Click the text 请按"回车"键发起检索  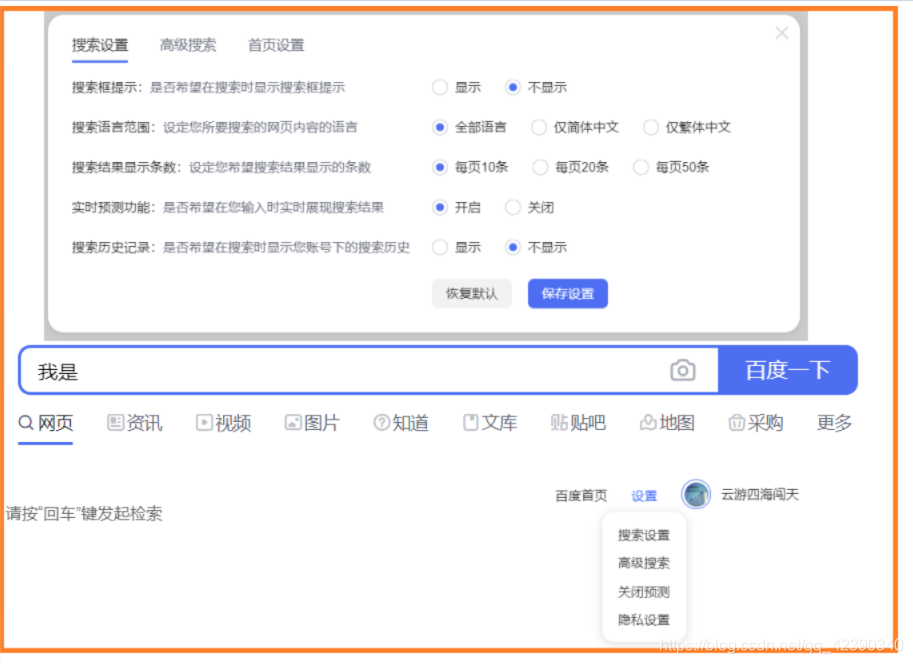coord(84,514)
